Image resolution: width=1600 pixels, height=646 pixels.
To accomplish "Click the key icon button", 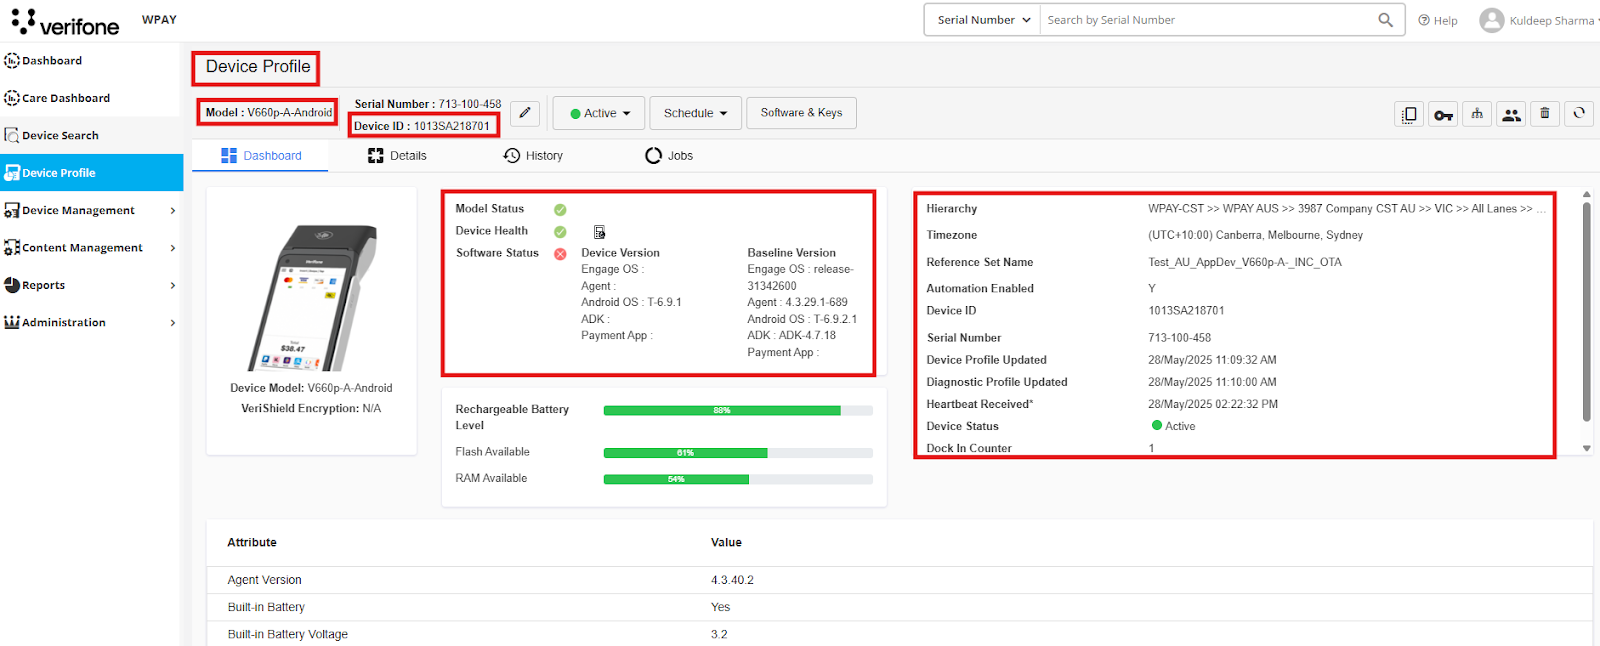I will coord(1443,114).
